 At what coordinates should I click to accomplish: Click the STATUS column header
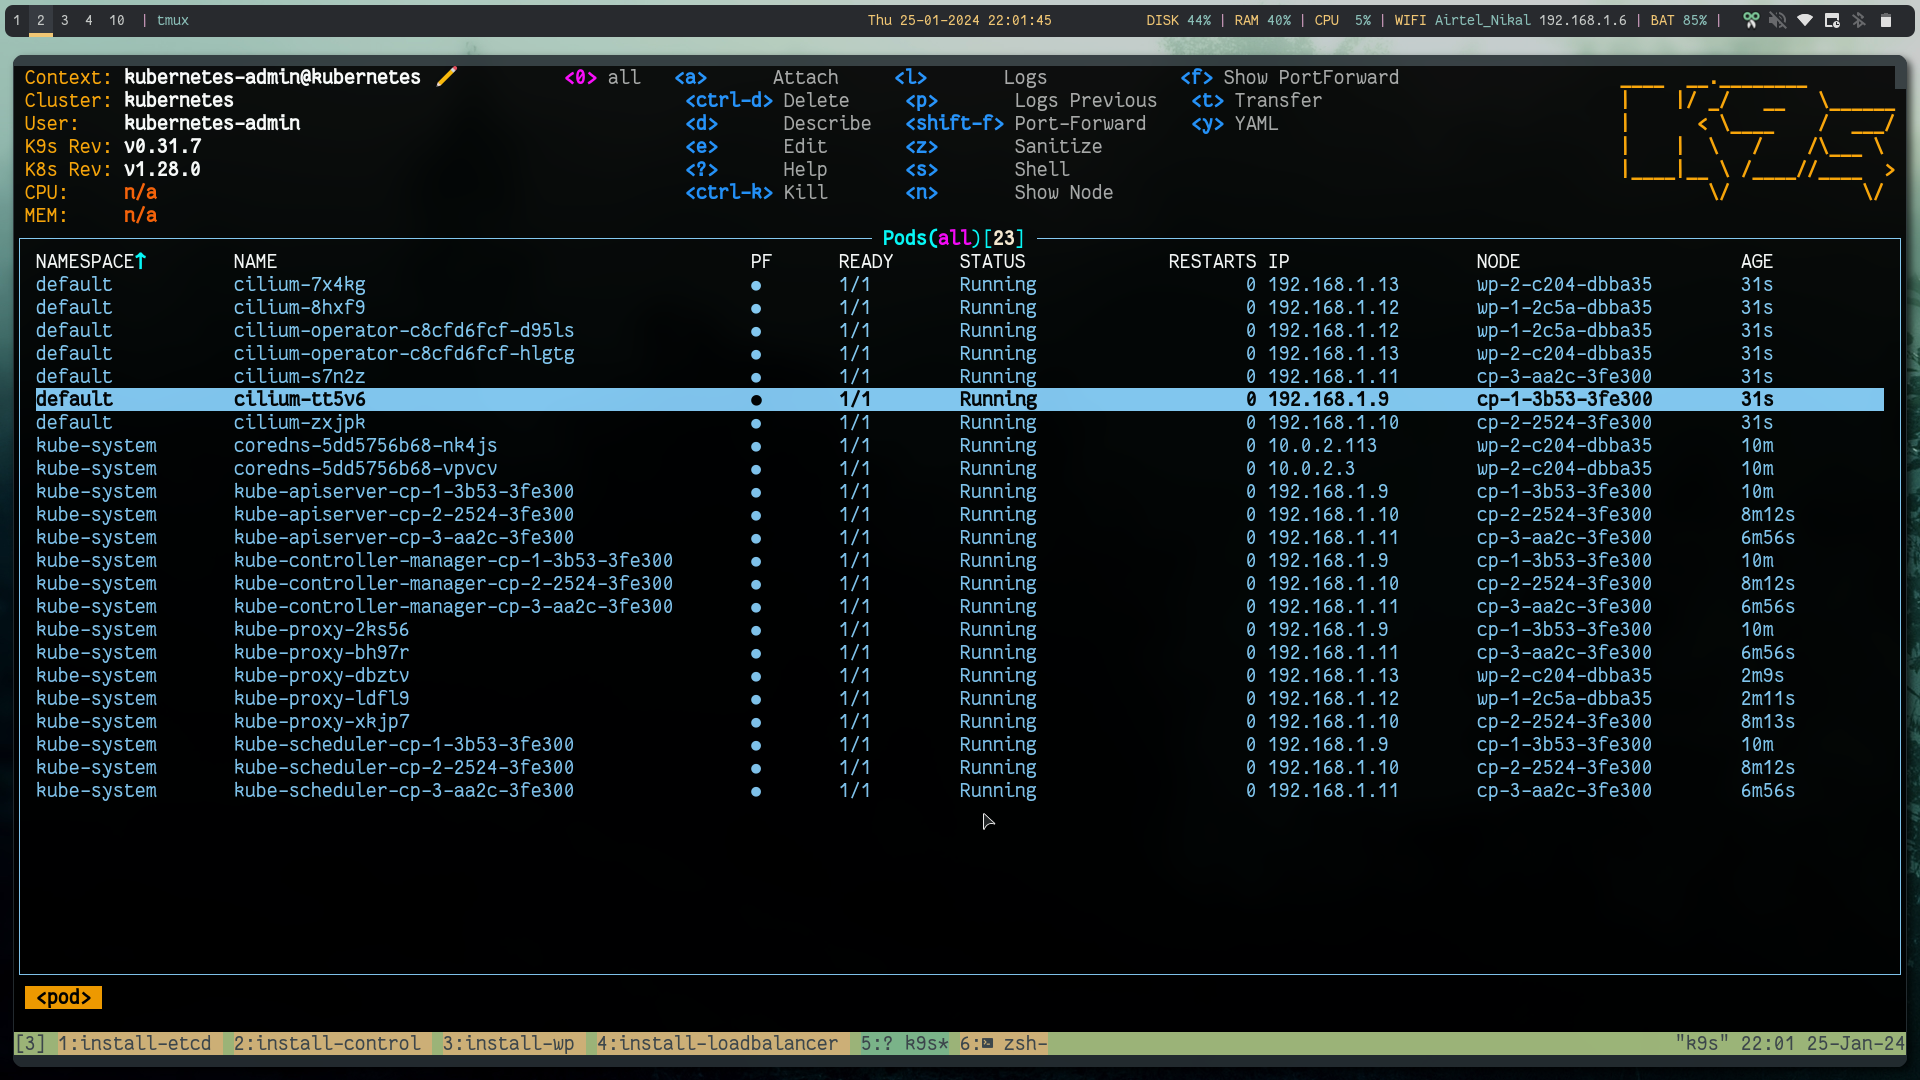coord(992,261)
